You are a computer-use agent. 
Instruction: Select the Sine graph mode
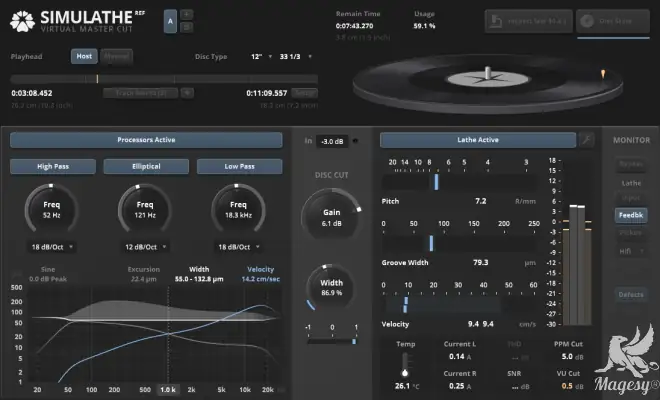48,274
